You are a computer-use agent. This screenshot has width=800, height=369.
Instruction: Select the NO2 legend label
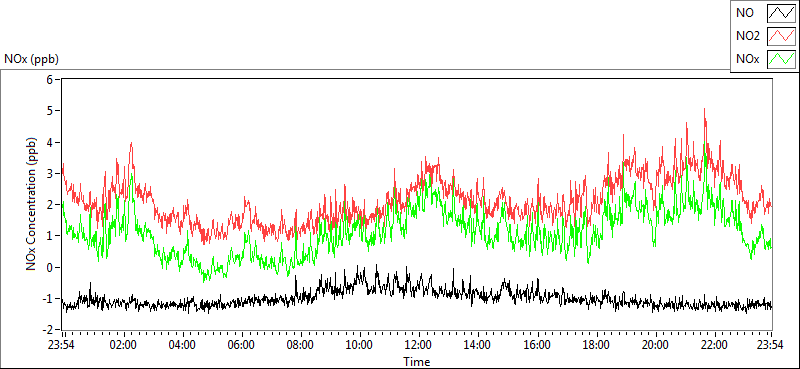[747, 37]
